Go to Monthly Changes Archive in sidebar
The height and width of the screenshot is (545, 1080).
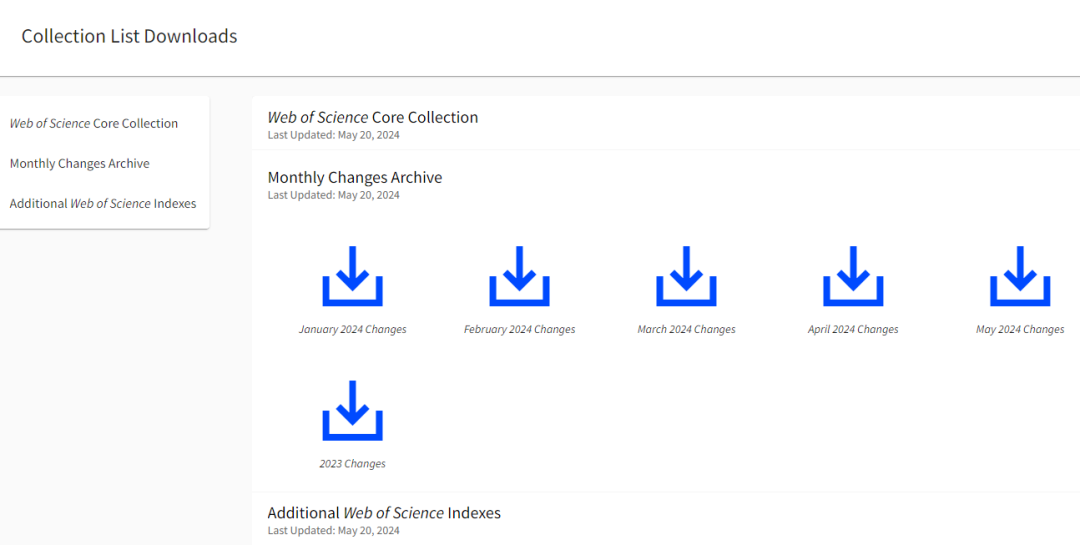point(80,164)
